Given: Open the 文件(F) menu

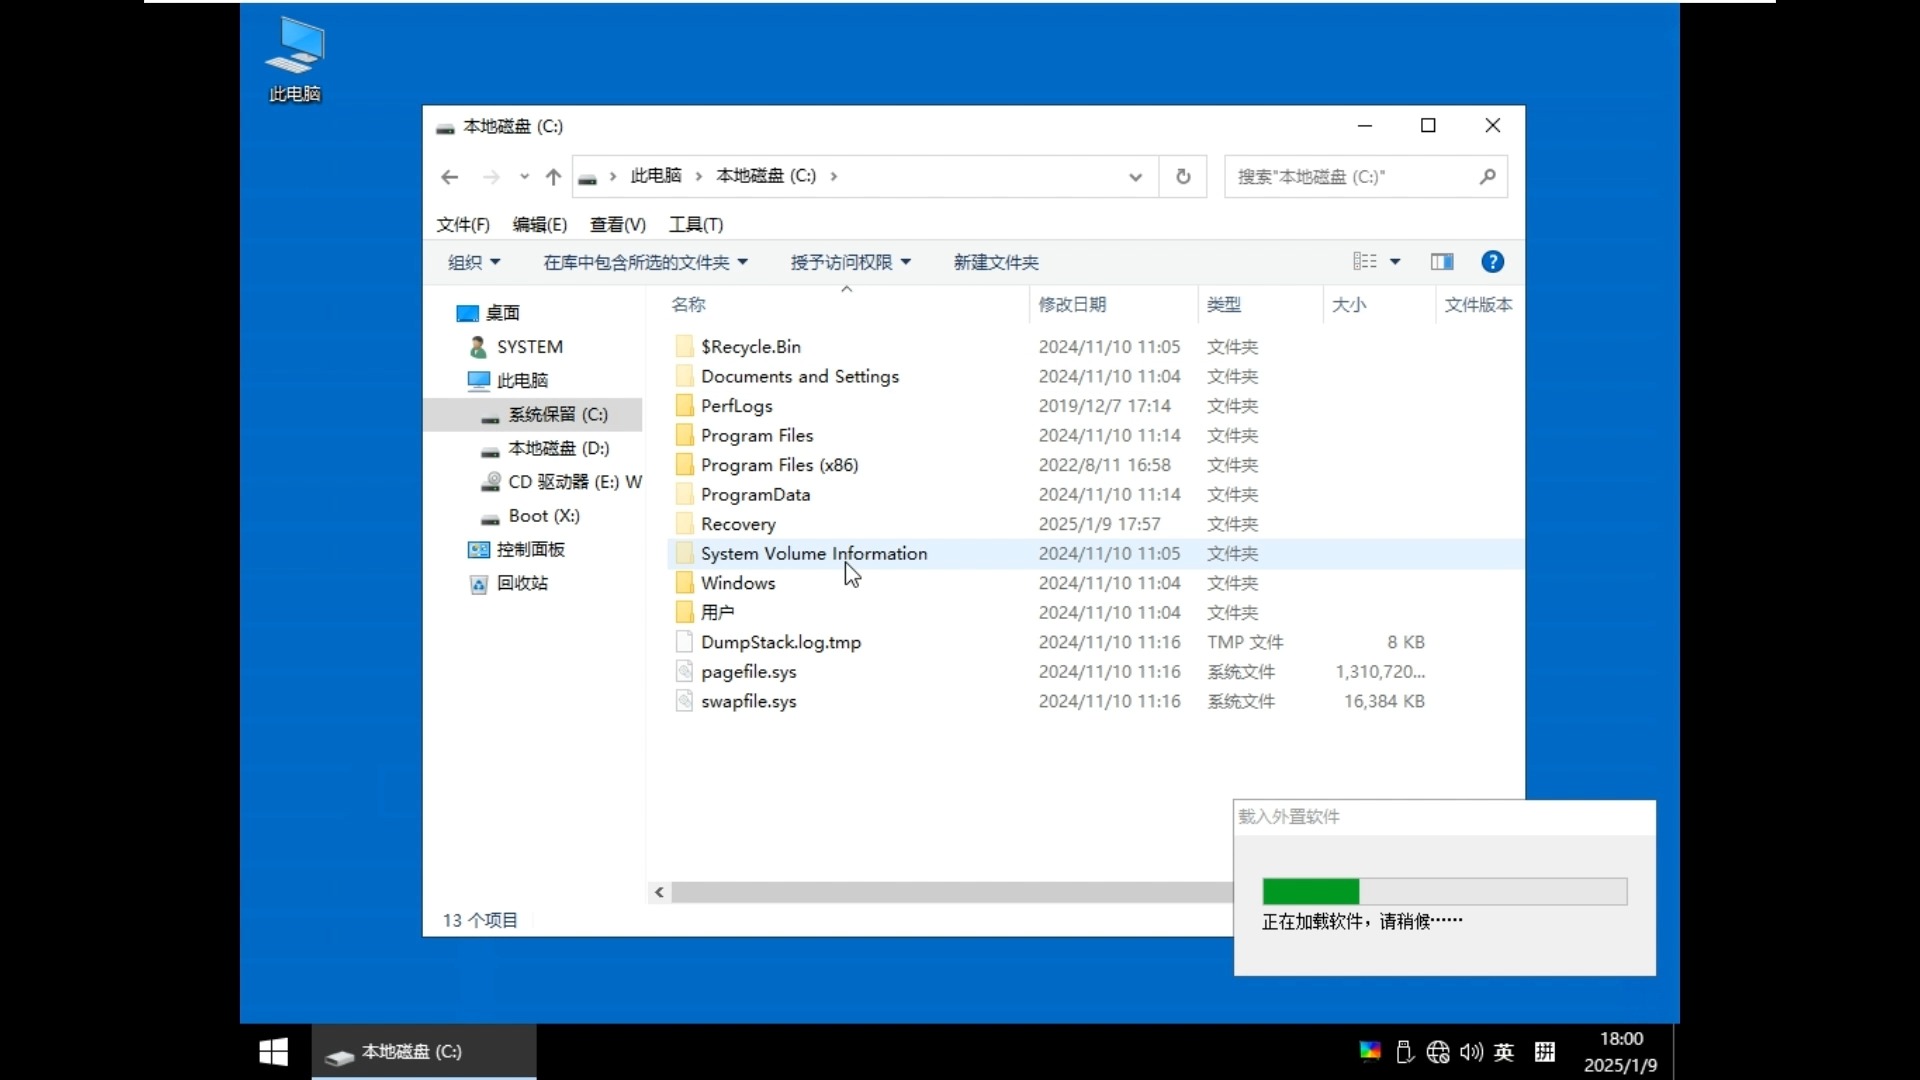Looking at the screenshot, I should (x=463, y=225).
